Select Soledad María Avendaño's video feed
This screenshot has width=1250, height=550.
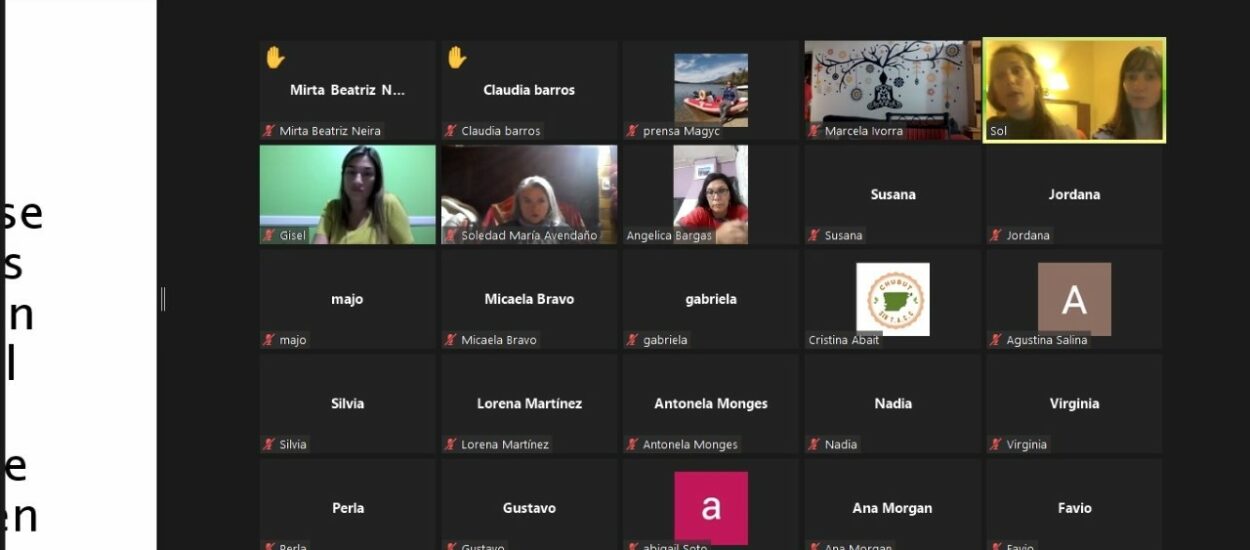point(529,195)
